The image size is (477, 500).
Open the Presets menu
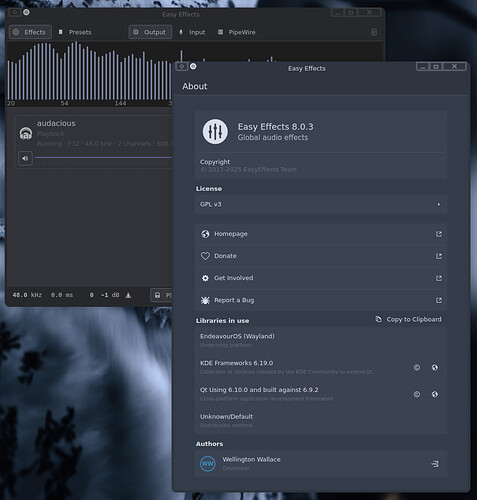[x=75, y=32]
